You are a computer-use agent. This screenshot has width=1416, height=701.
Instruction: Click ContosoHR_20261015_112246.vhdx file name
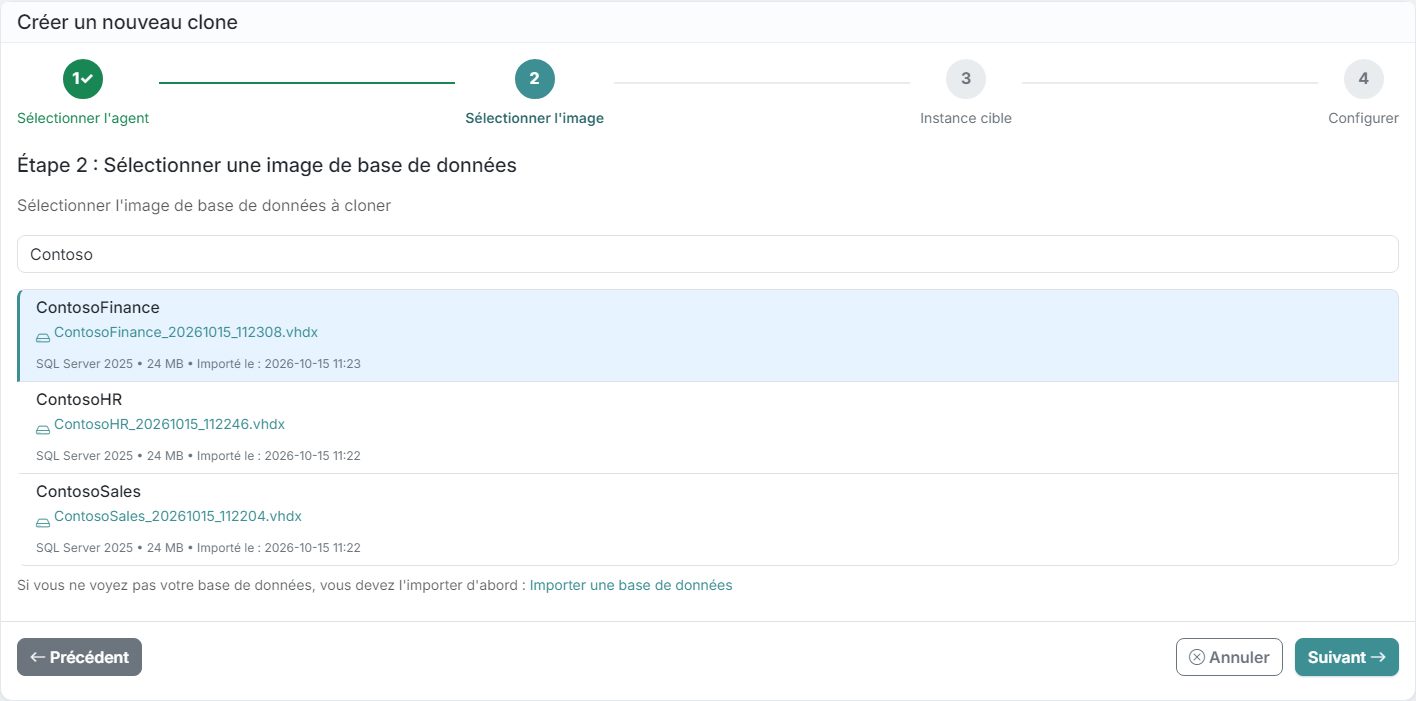pos(169,424)
